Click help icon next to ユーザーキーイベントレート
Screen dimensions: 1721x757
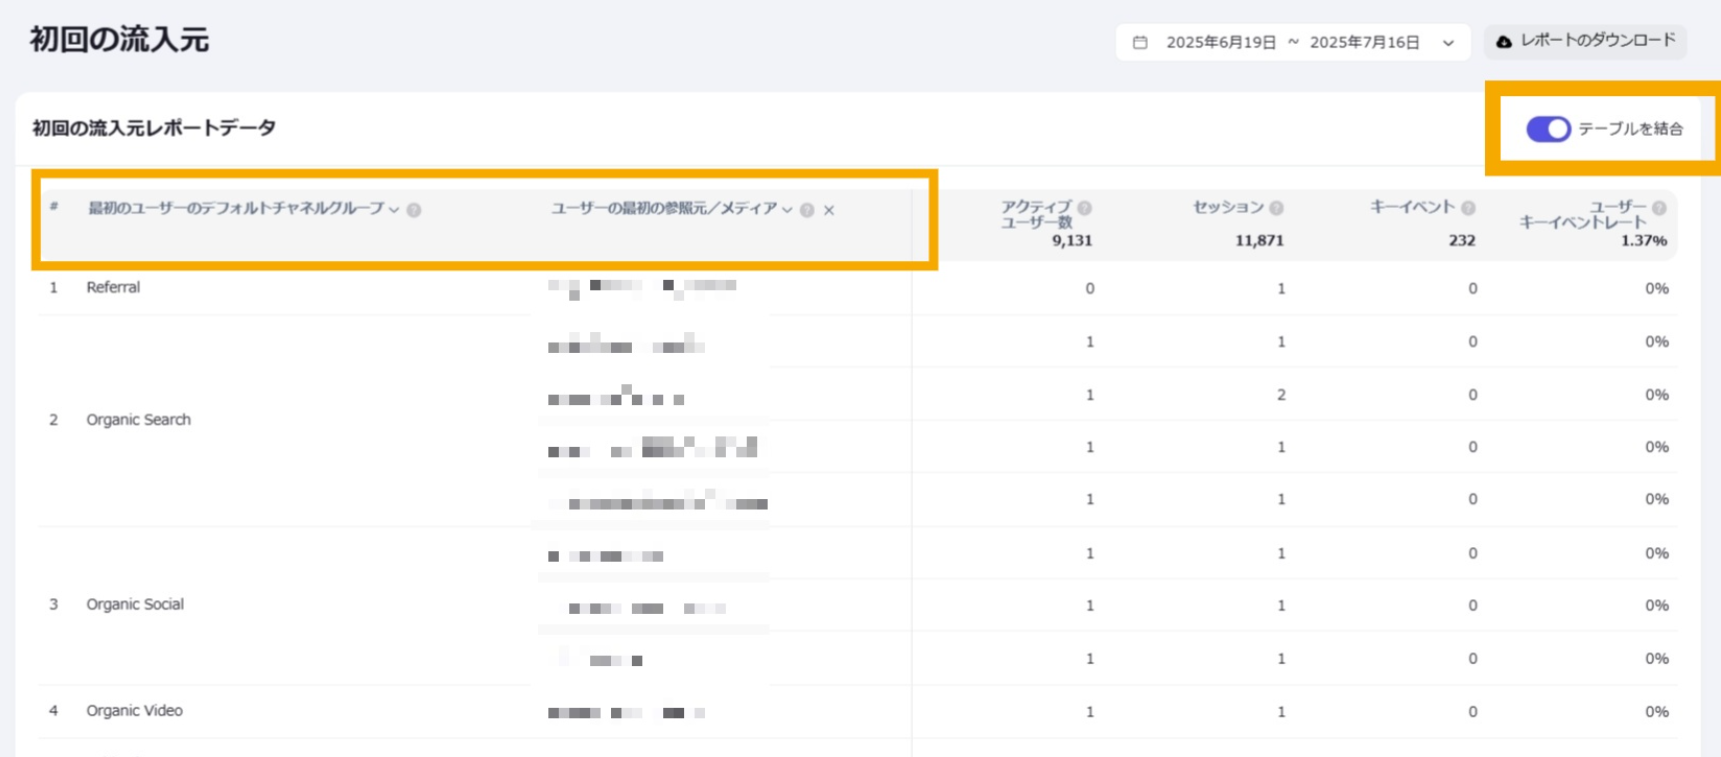pos(1659,208)
